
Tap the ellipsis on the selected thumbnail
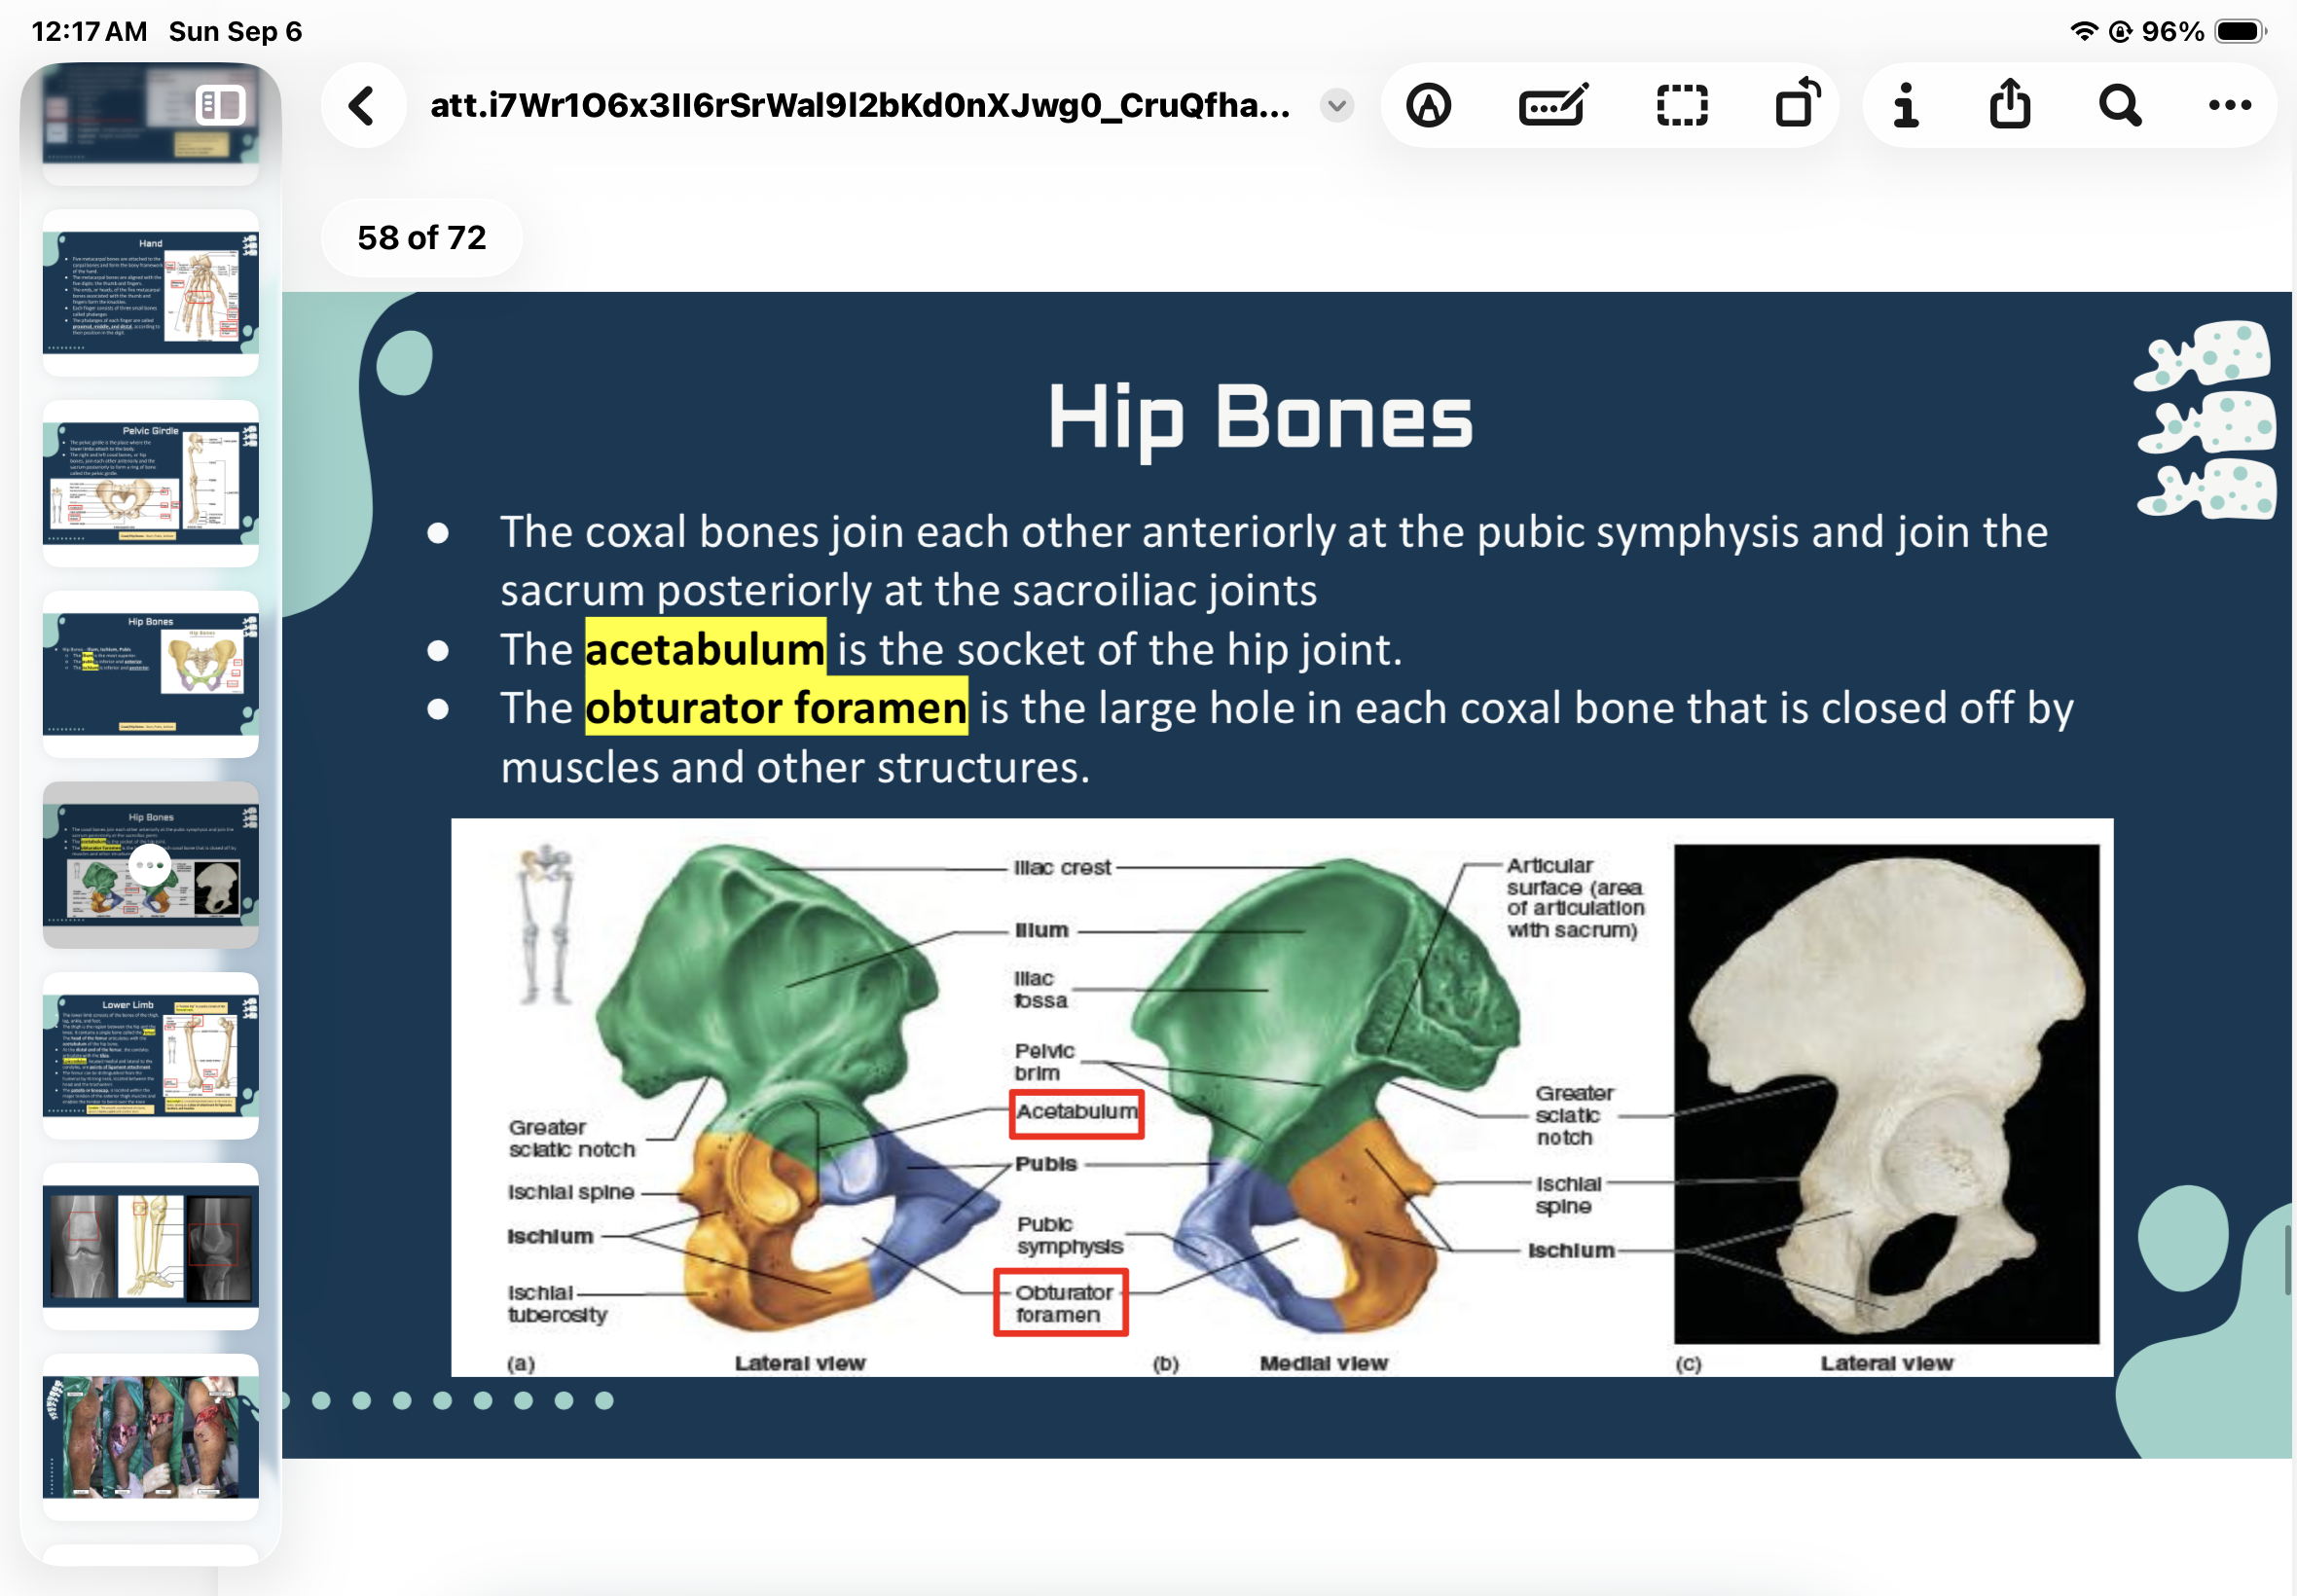(x=150, y=865)
